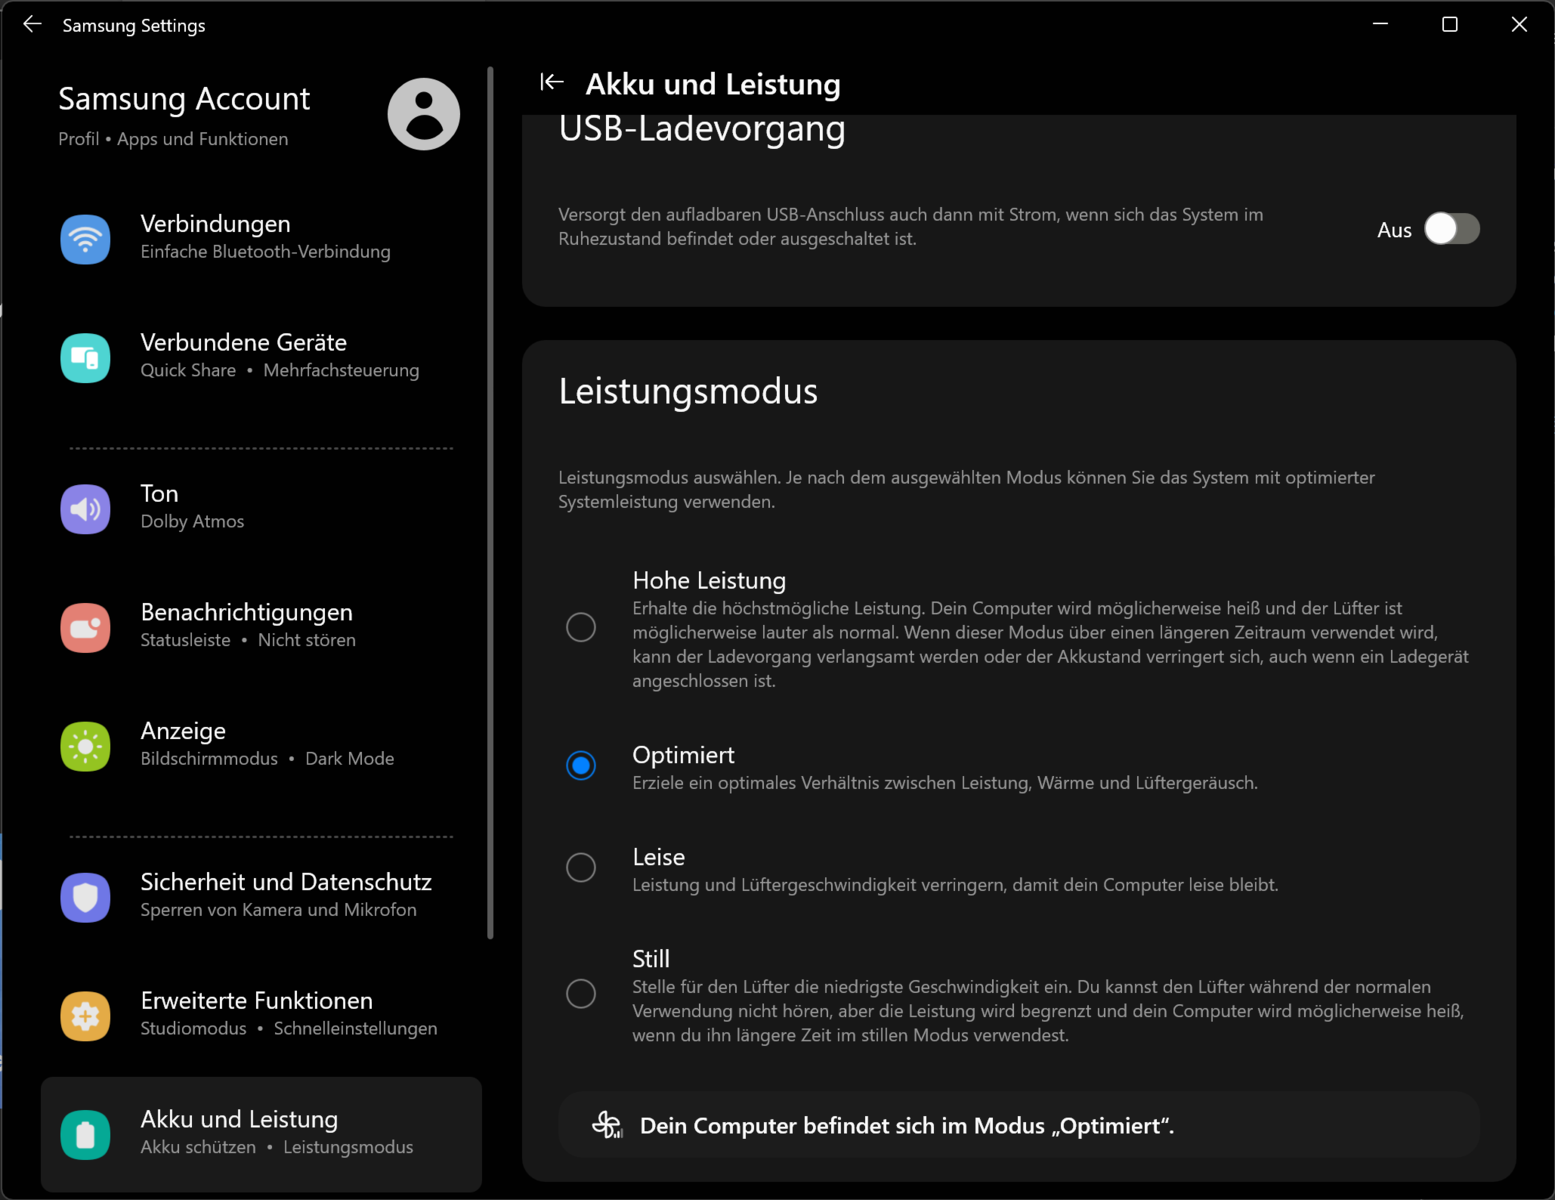Image resolution: width=1555 pixels, height=1200 pixels.
Task: Click the "Studiomodus • Schnelleinstellungen" subtitle
Action: (x=289, y=1028)
